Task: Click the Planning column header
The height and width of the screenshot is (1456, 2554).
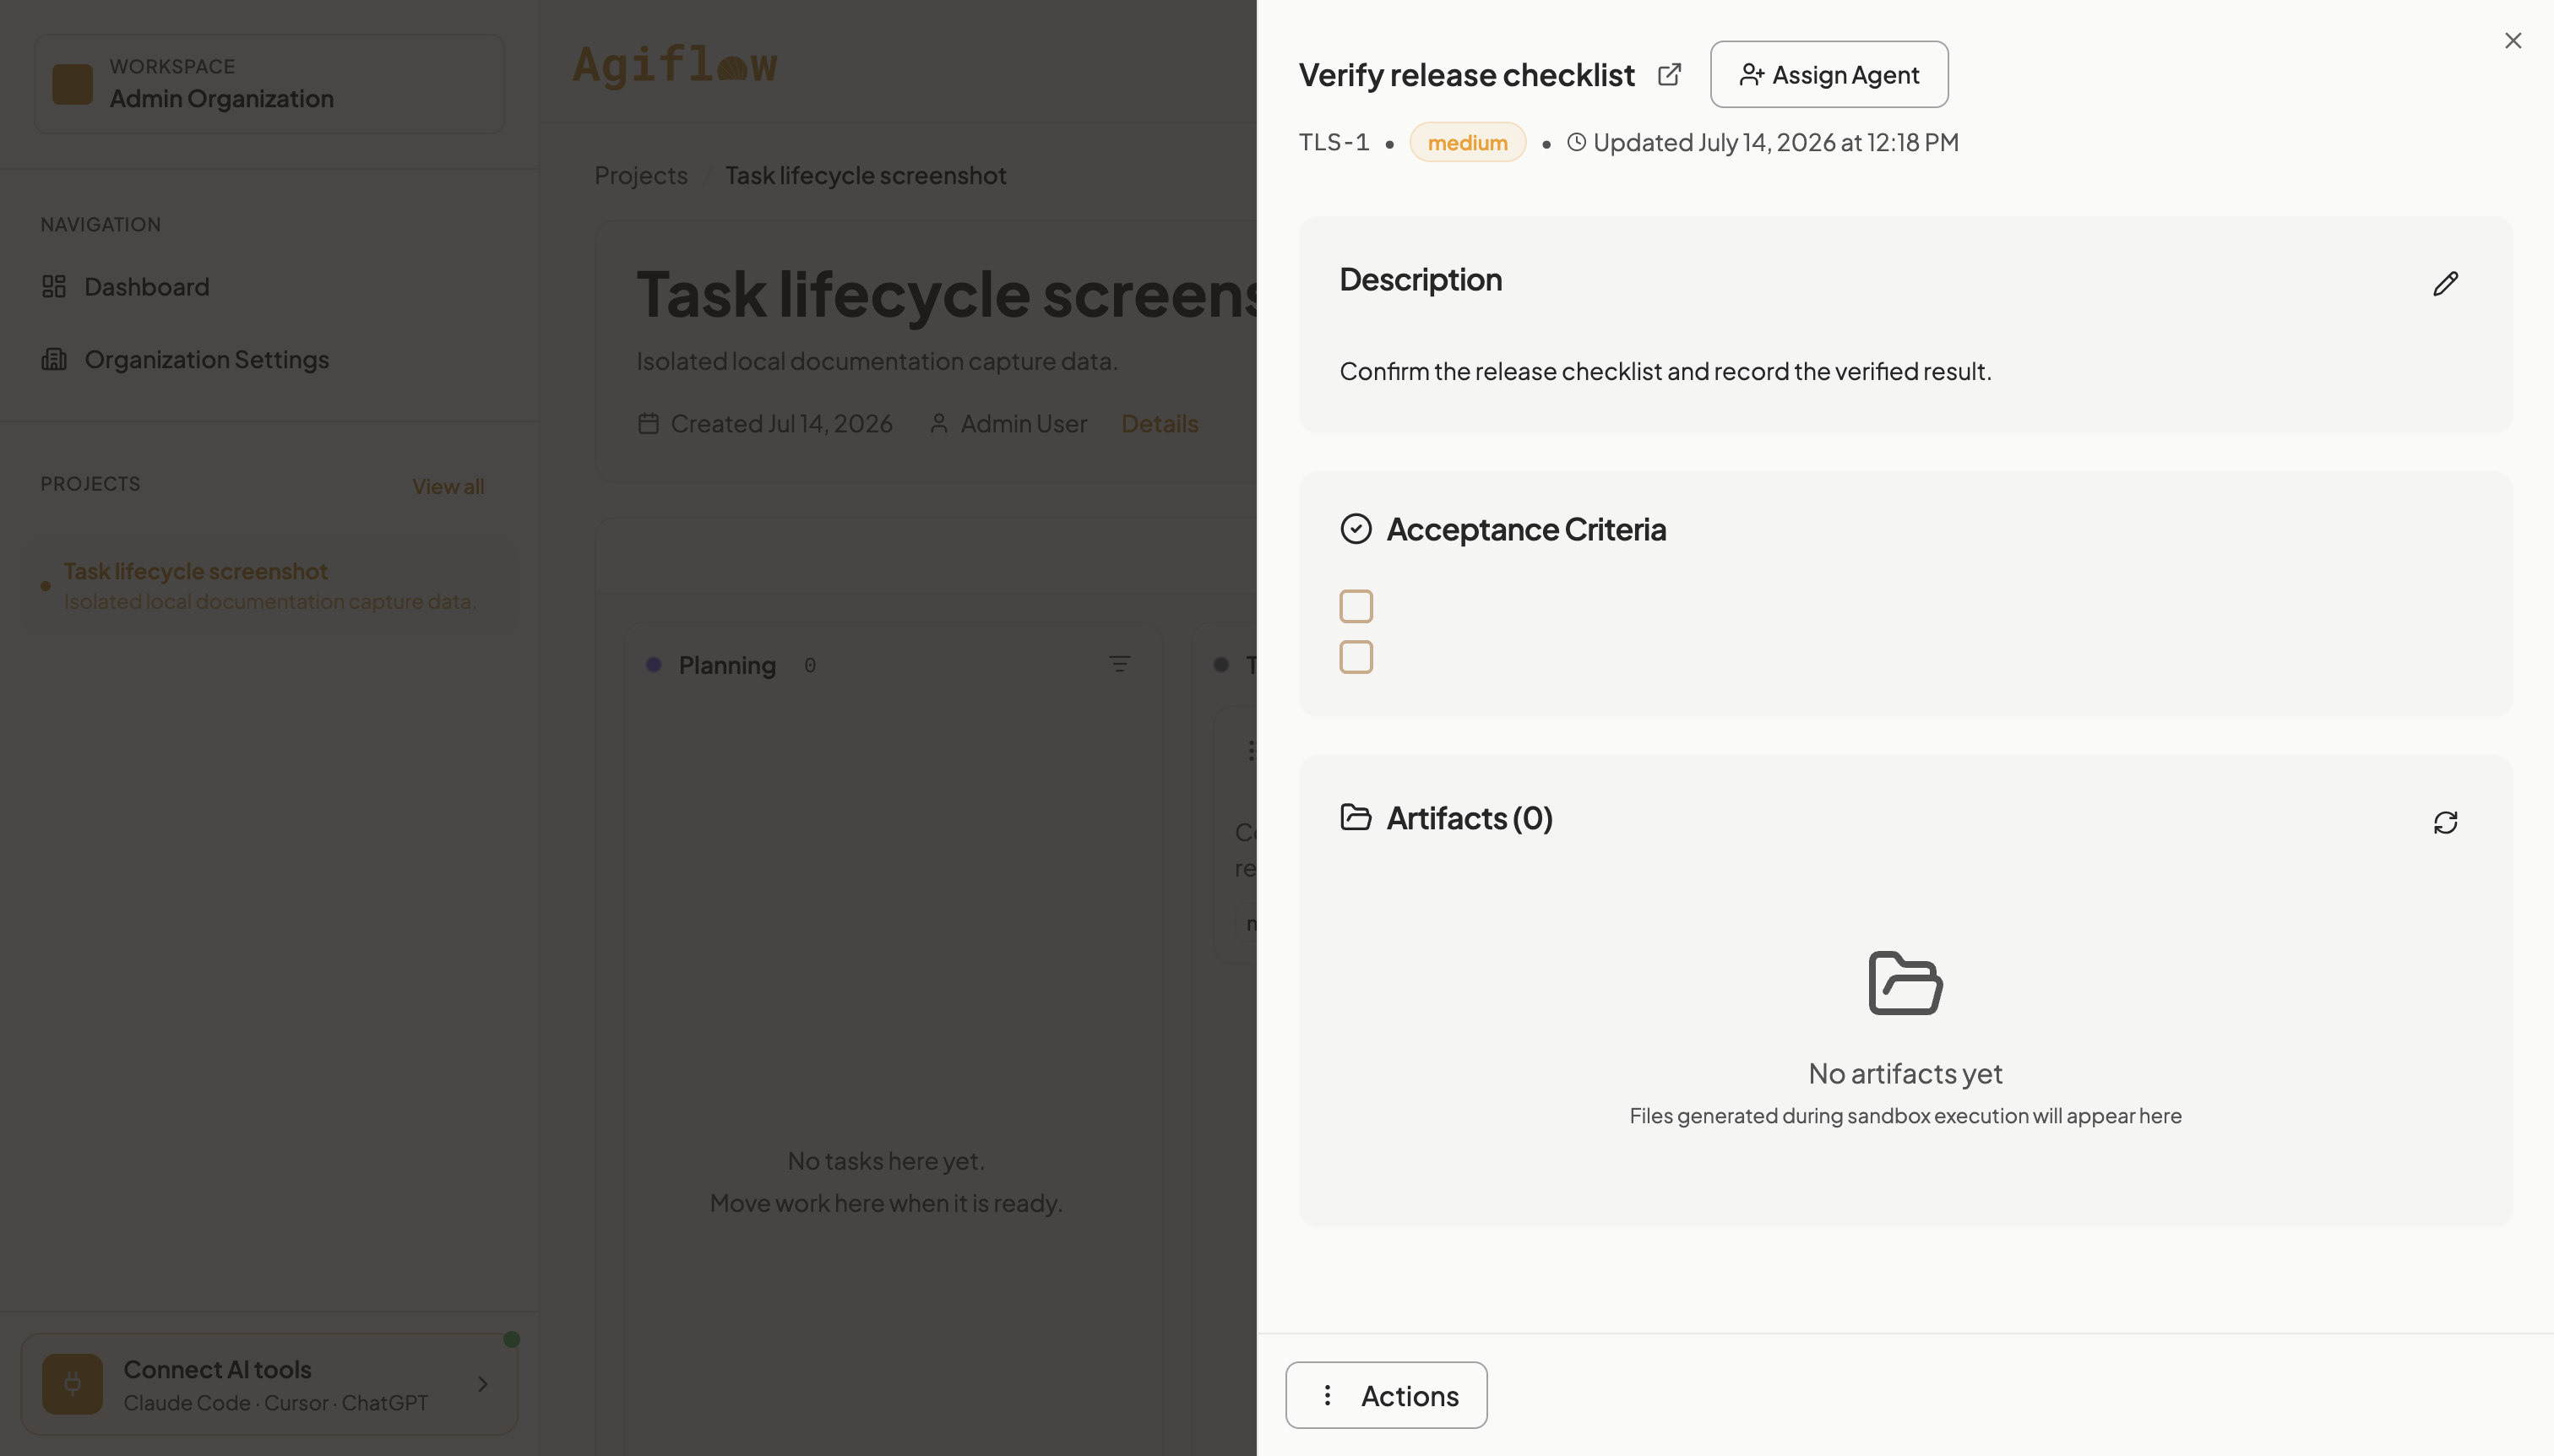Action: click(727, 665)
